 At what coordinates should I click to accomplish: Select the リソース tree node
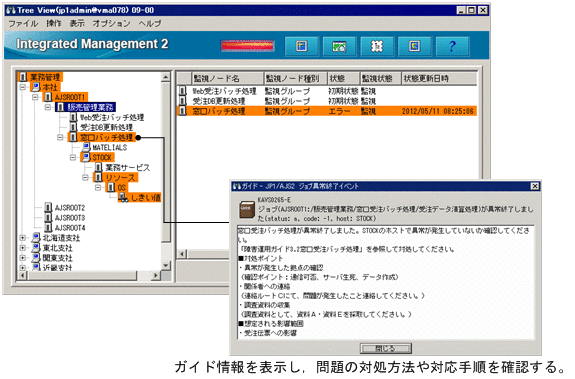120,178
